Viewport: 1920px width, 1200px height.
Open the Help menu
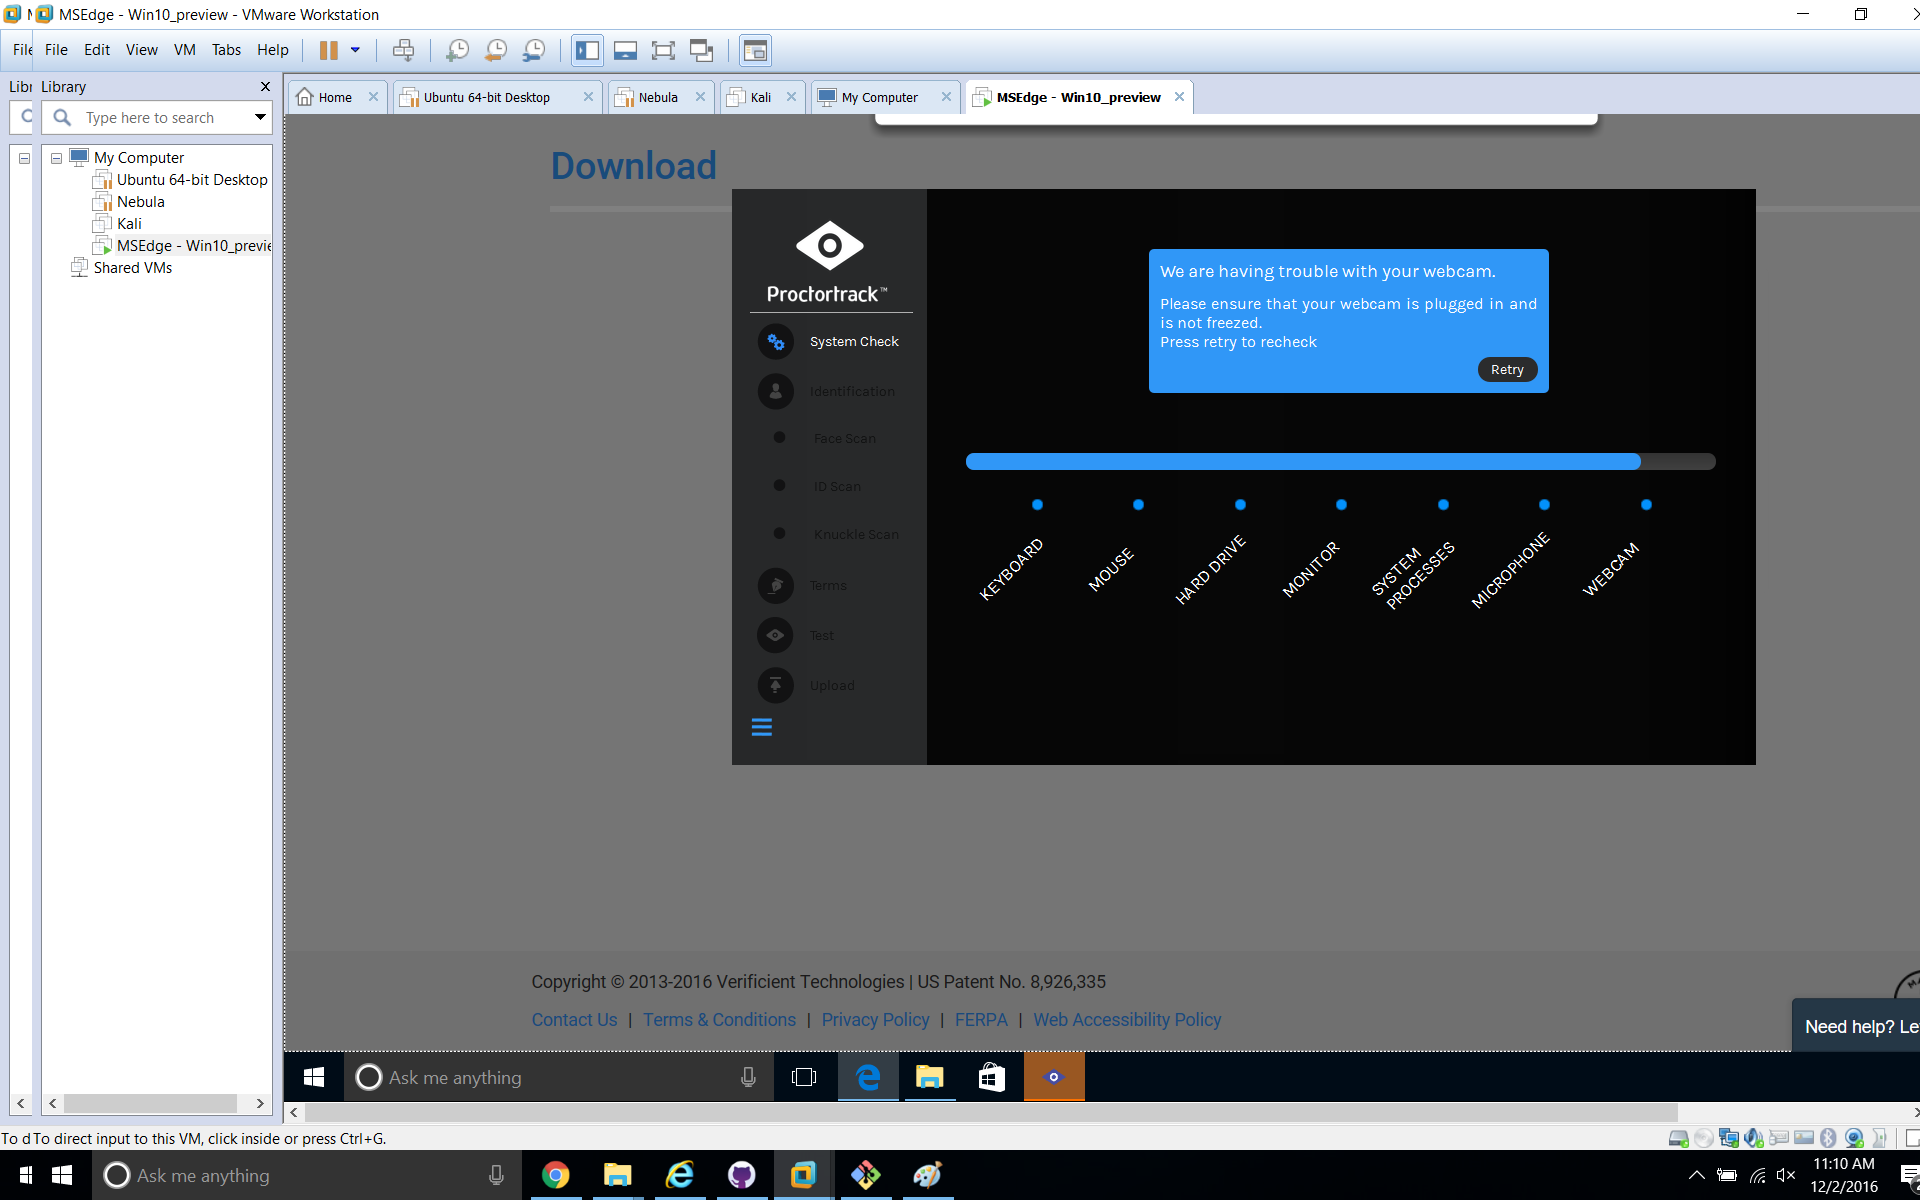point(272,50)
